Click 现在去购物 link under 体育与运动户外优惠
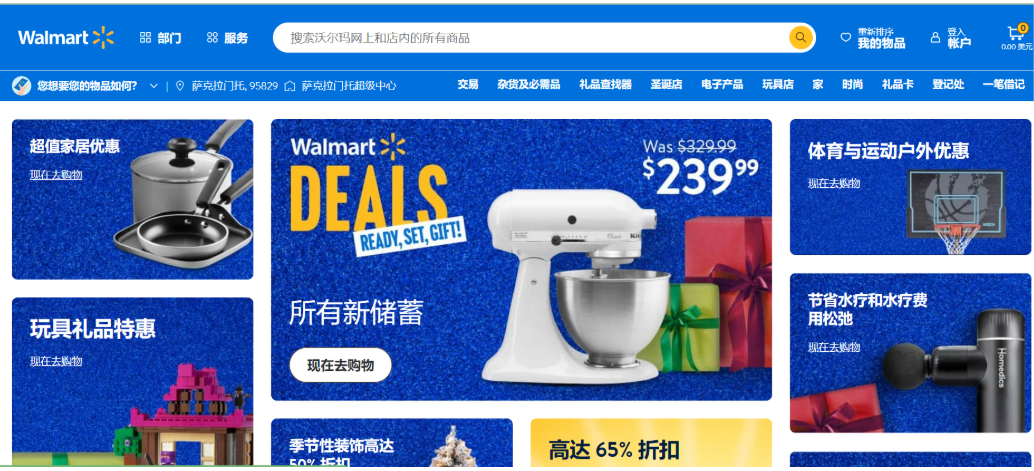The image size is (1034, 471). pyautogui.click(x=834, y=183)
